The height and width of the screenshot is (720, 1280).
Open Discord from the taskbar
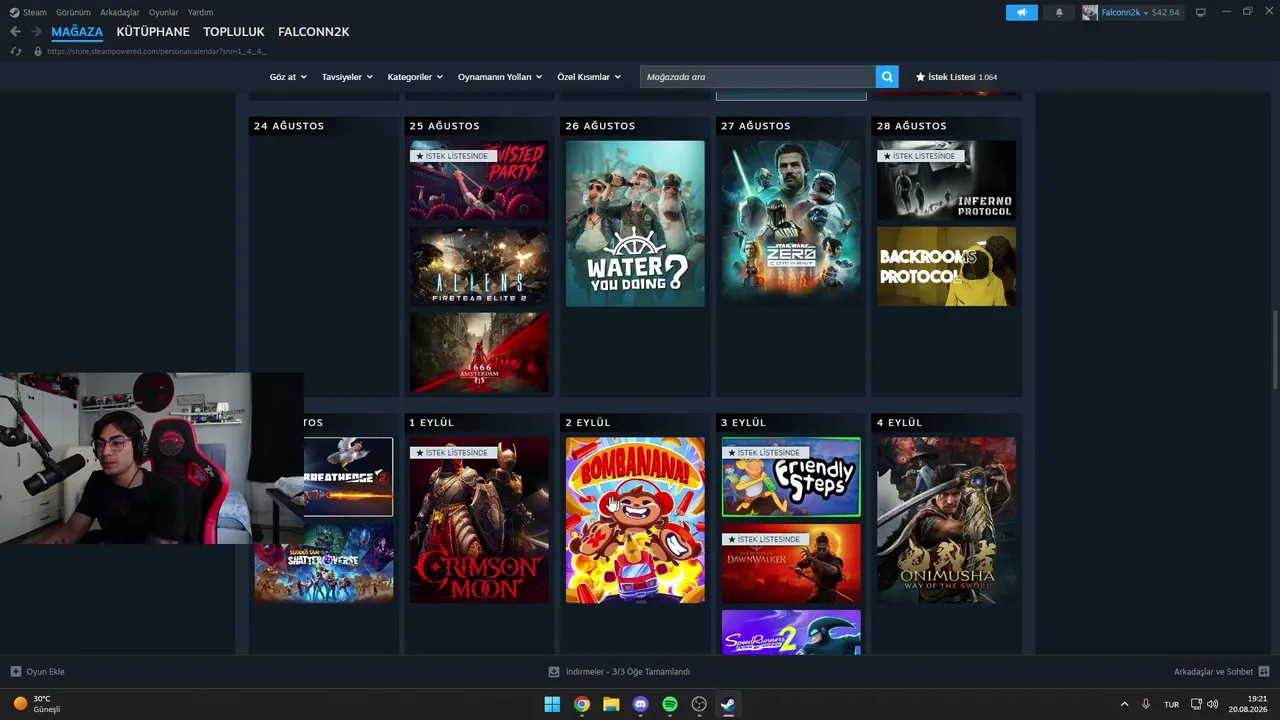[640, 704]
